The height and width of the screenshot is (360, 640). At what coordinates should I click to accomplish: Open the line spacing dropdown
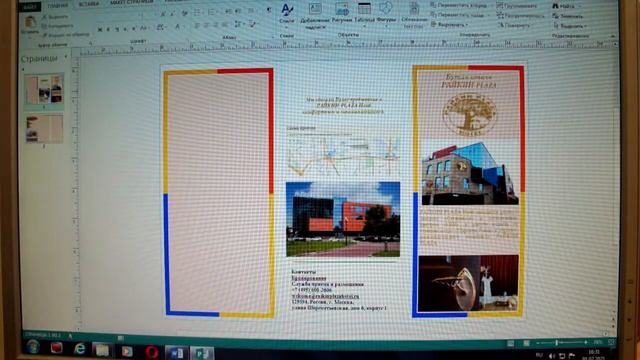click(x=239, y=24)
